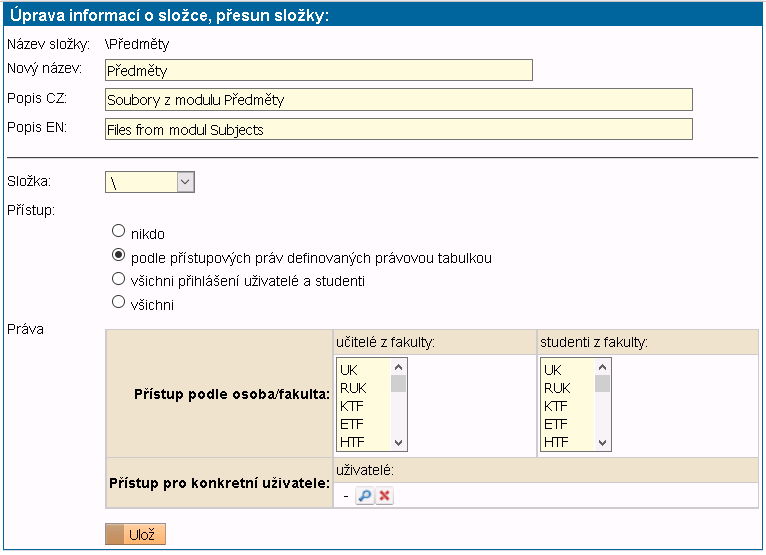Select access by rights table radio option
The width and height of the screenshot is (766, 555).
point(119,256)
